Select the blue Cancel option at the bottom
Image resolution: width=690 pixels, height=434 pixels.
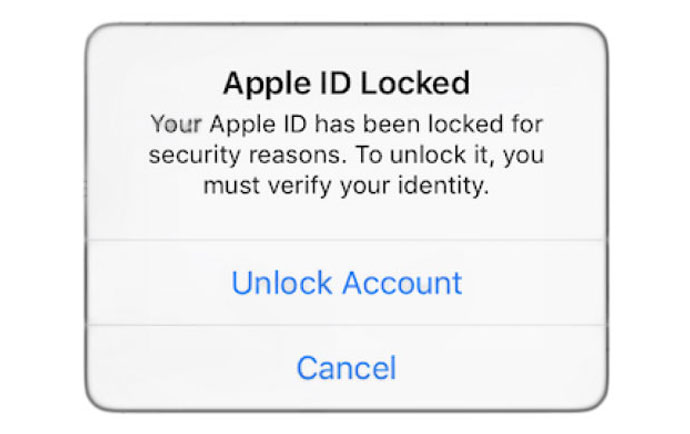[346, 367]
